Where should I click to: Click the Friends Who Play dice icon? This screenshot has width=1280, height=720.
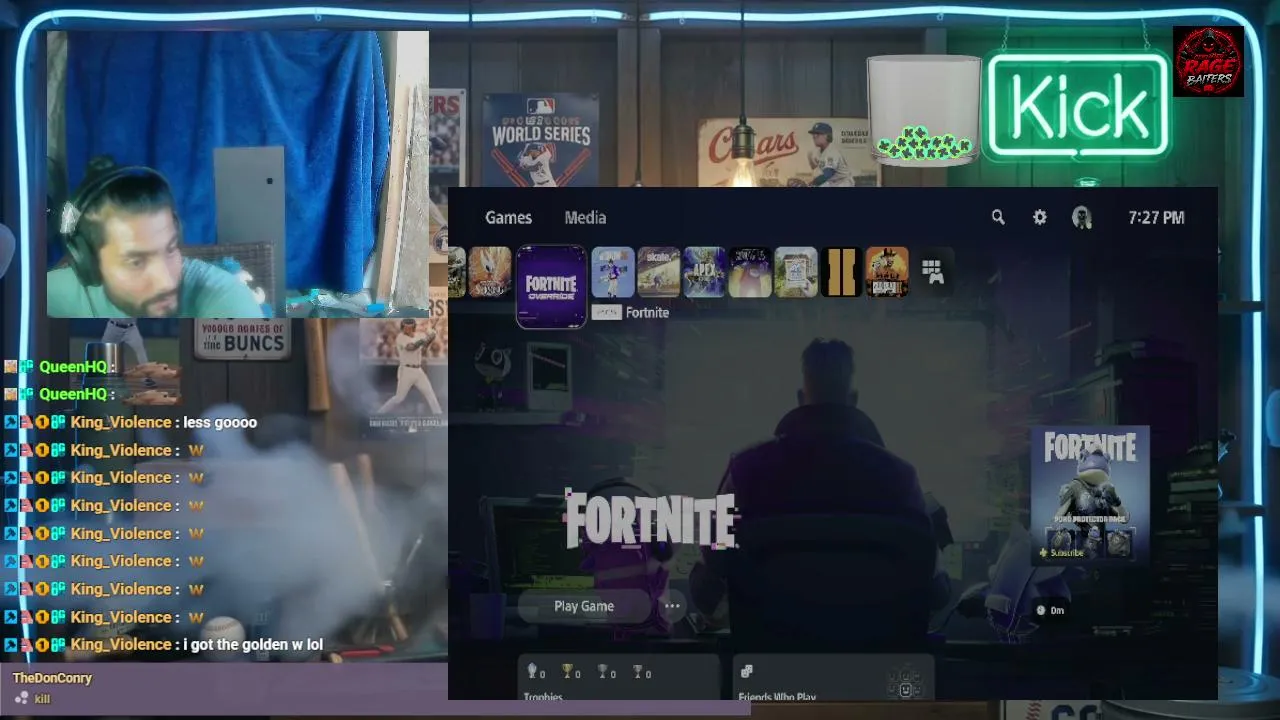746,672
